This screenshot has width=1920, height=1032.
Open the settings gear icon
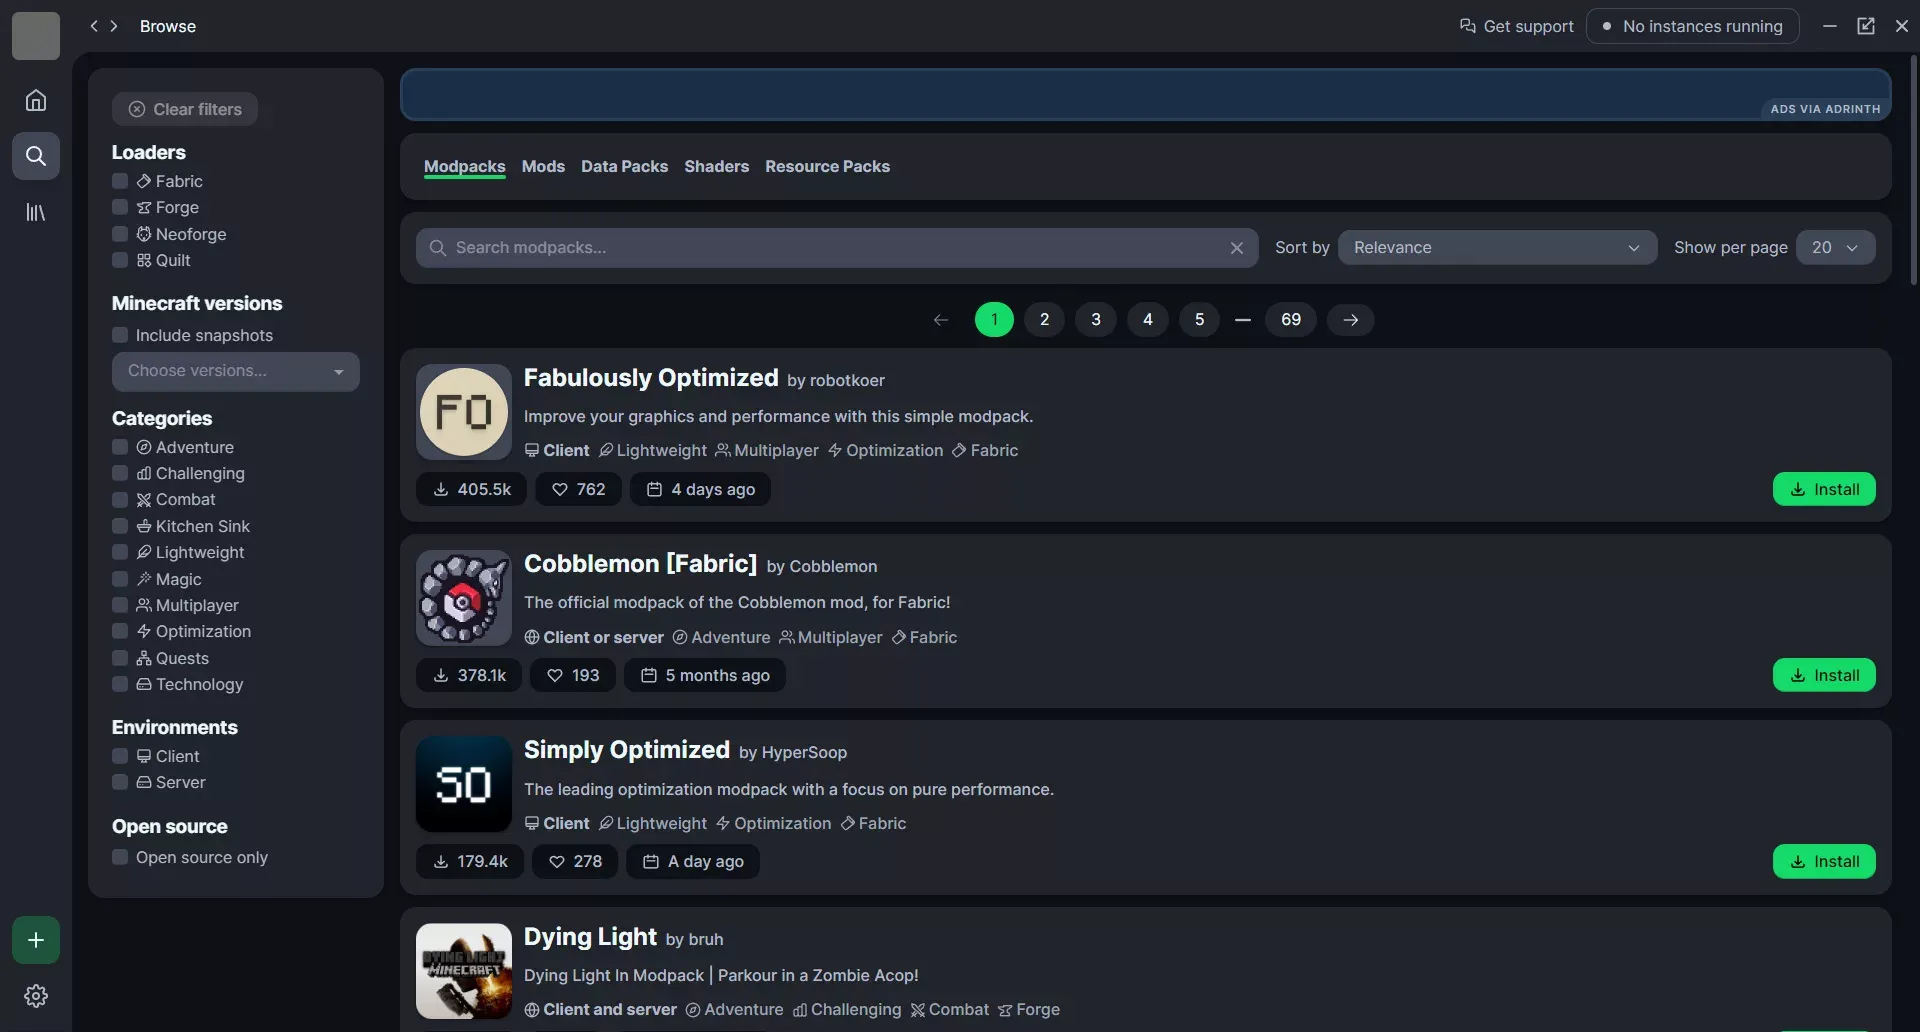pyautogui.click(x=36, y=996)
